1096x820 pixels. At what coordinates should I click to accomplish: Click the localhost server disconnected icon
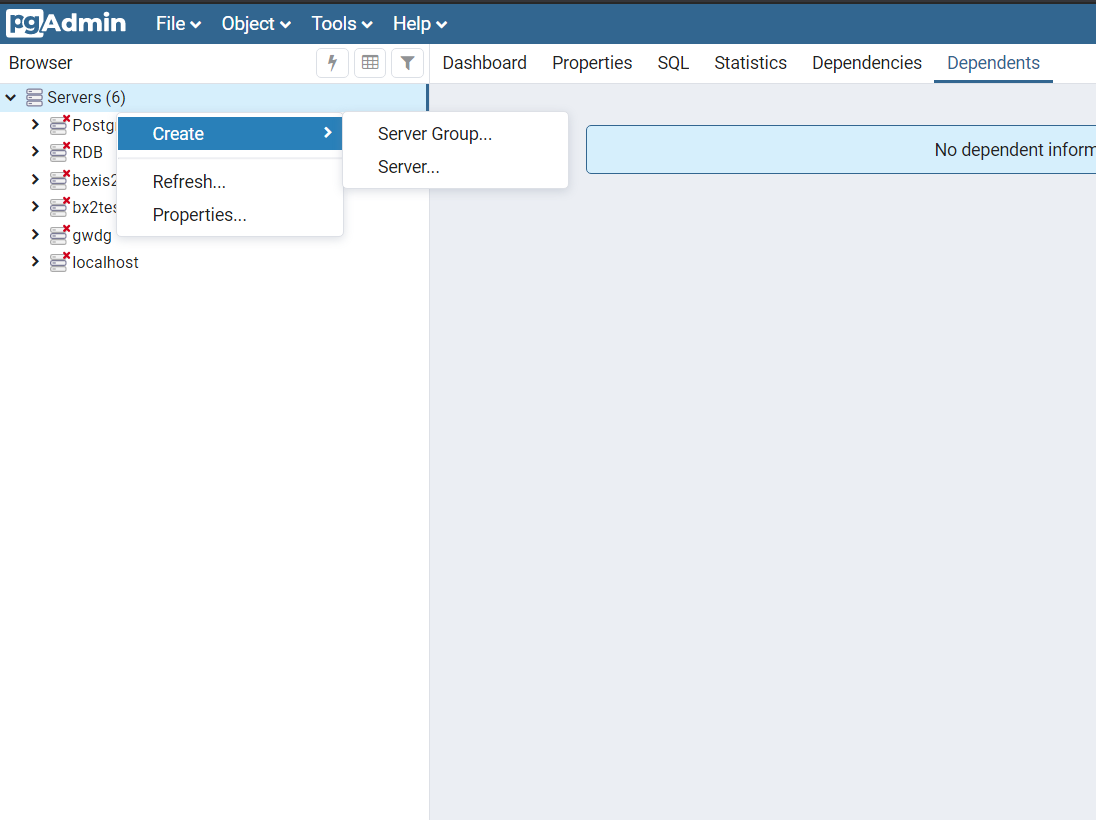[60, 262]
